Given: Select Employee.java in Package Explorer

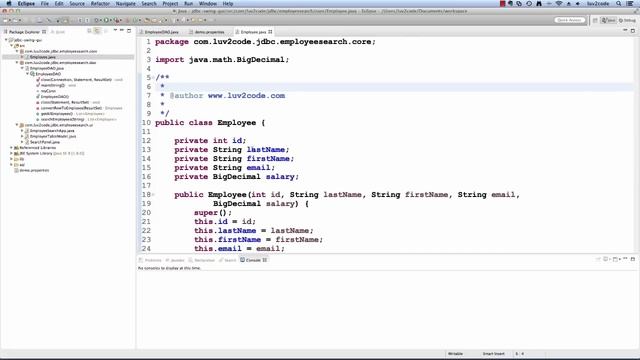Looking at the screenshot, I should (42, 57).
